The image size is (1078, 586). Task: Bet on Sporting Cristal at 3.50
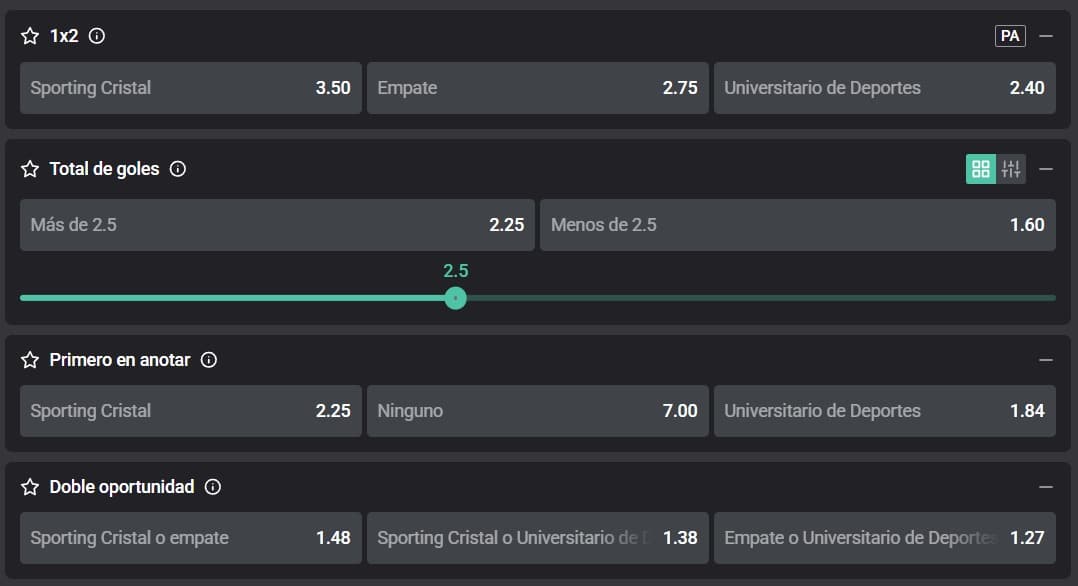click(191, 88)
